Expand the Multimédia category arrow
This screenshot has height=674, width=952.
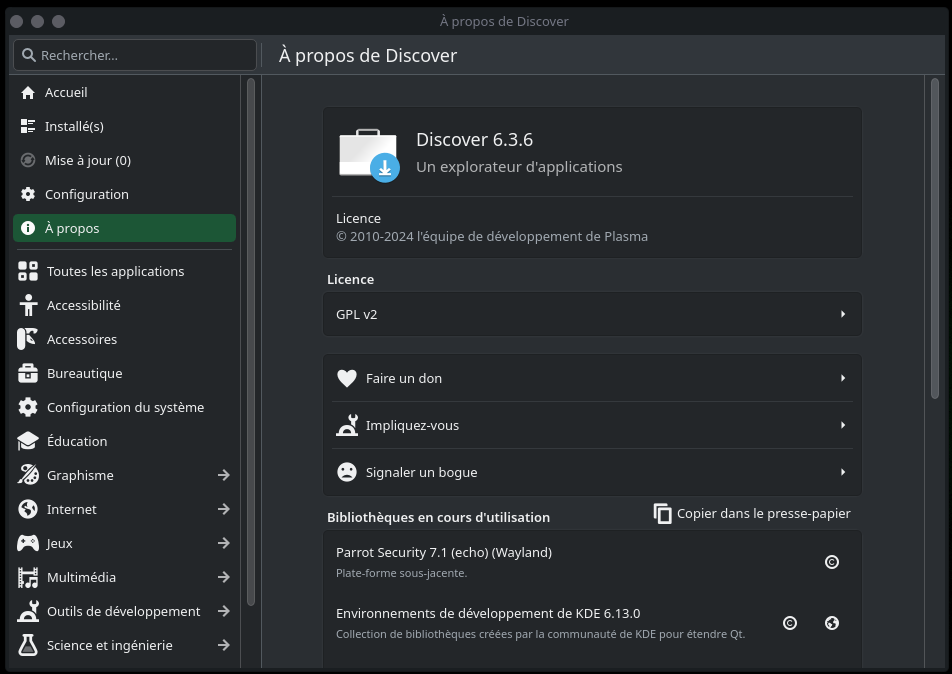click(223, 577)
